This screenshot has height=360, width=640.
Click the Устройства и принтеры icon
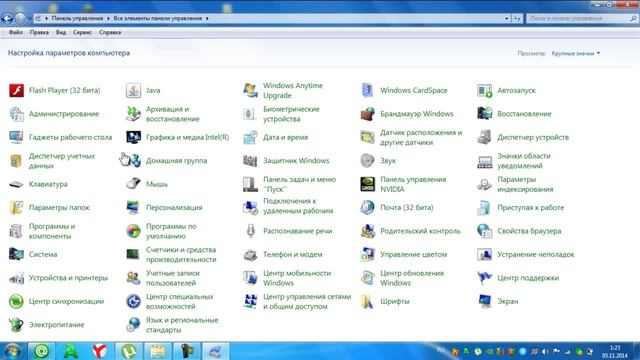click(x=17, y=278)
